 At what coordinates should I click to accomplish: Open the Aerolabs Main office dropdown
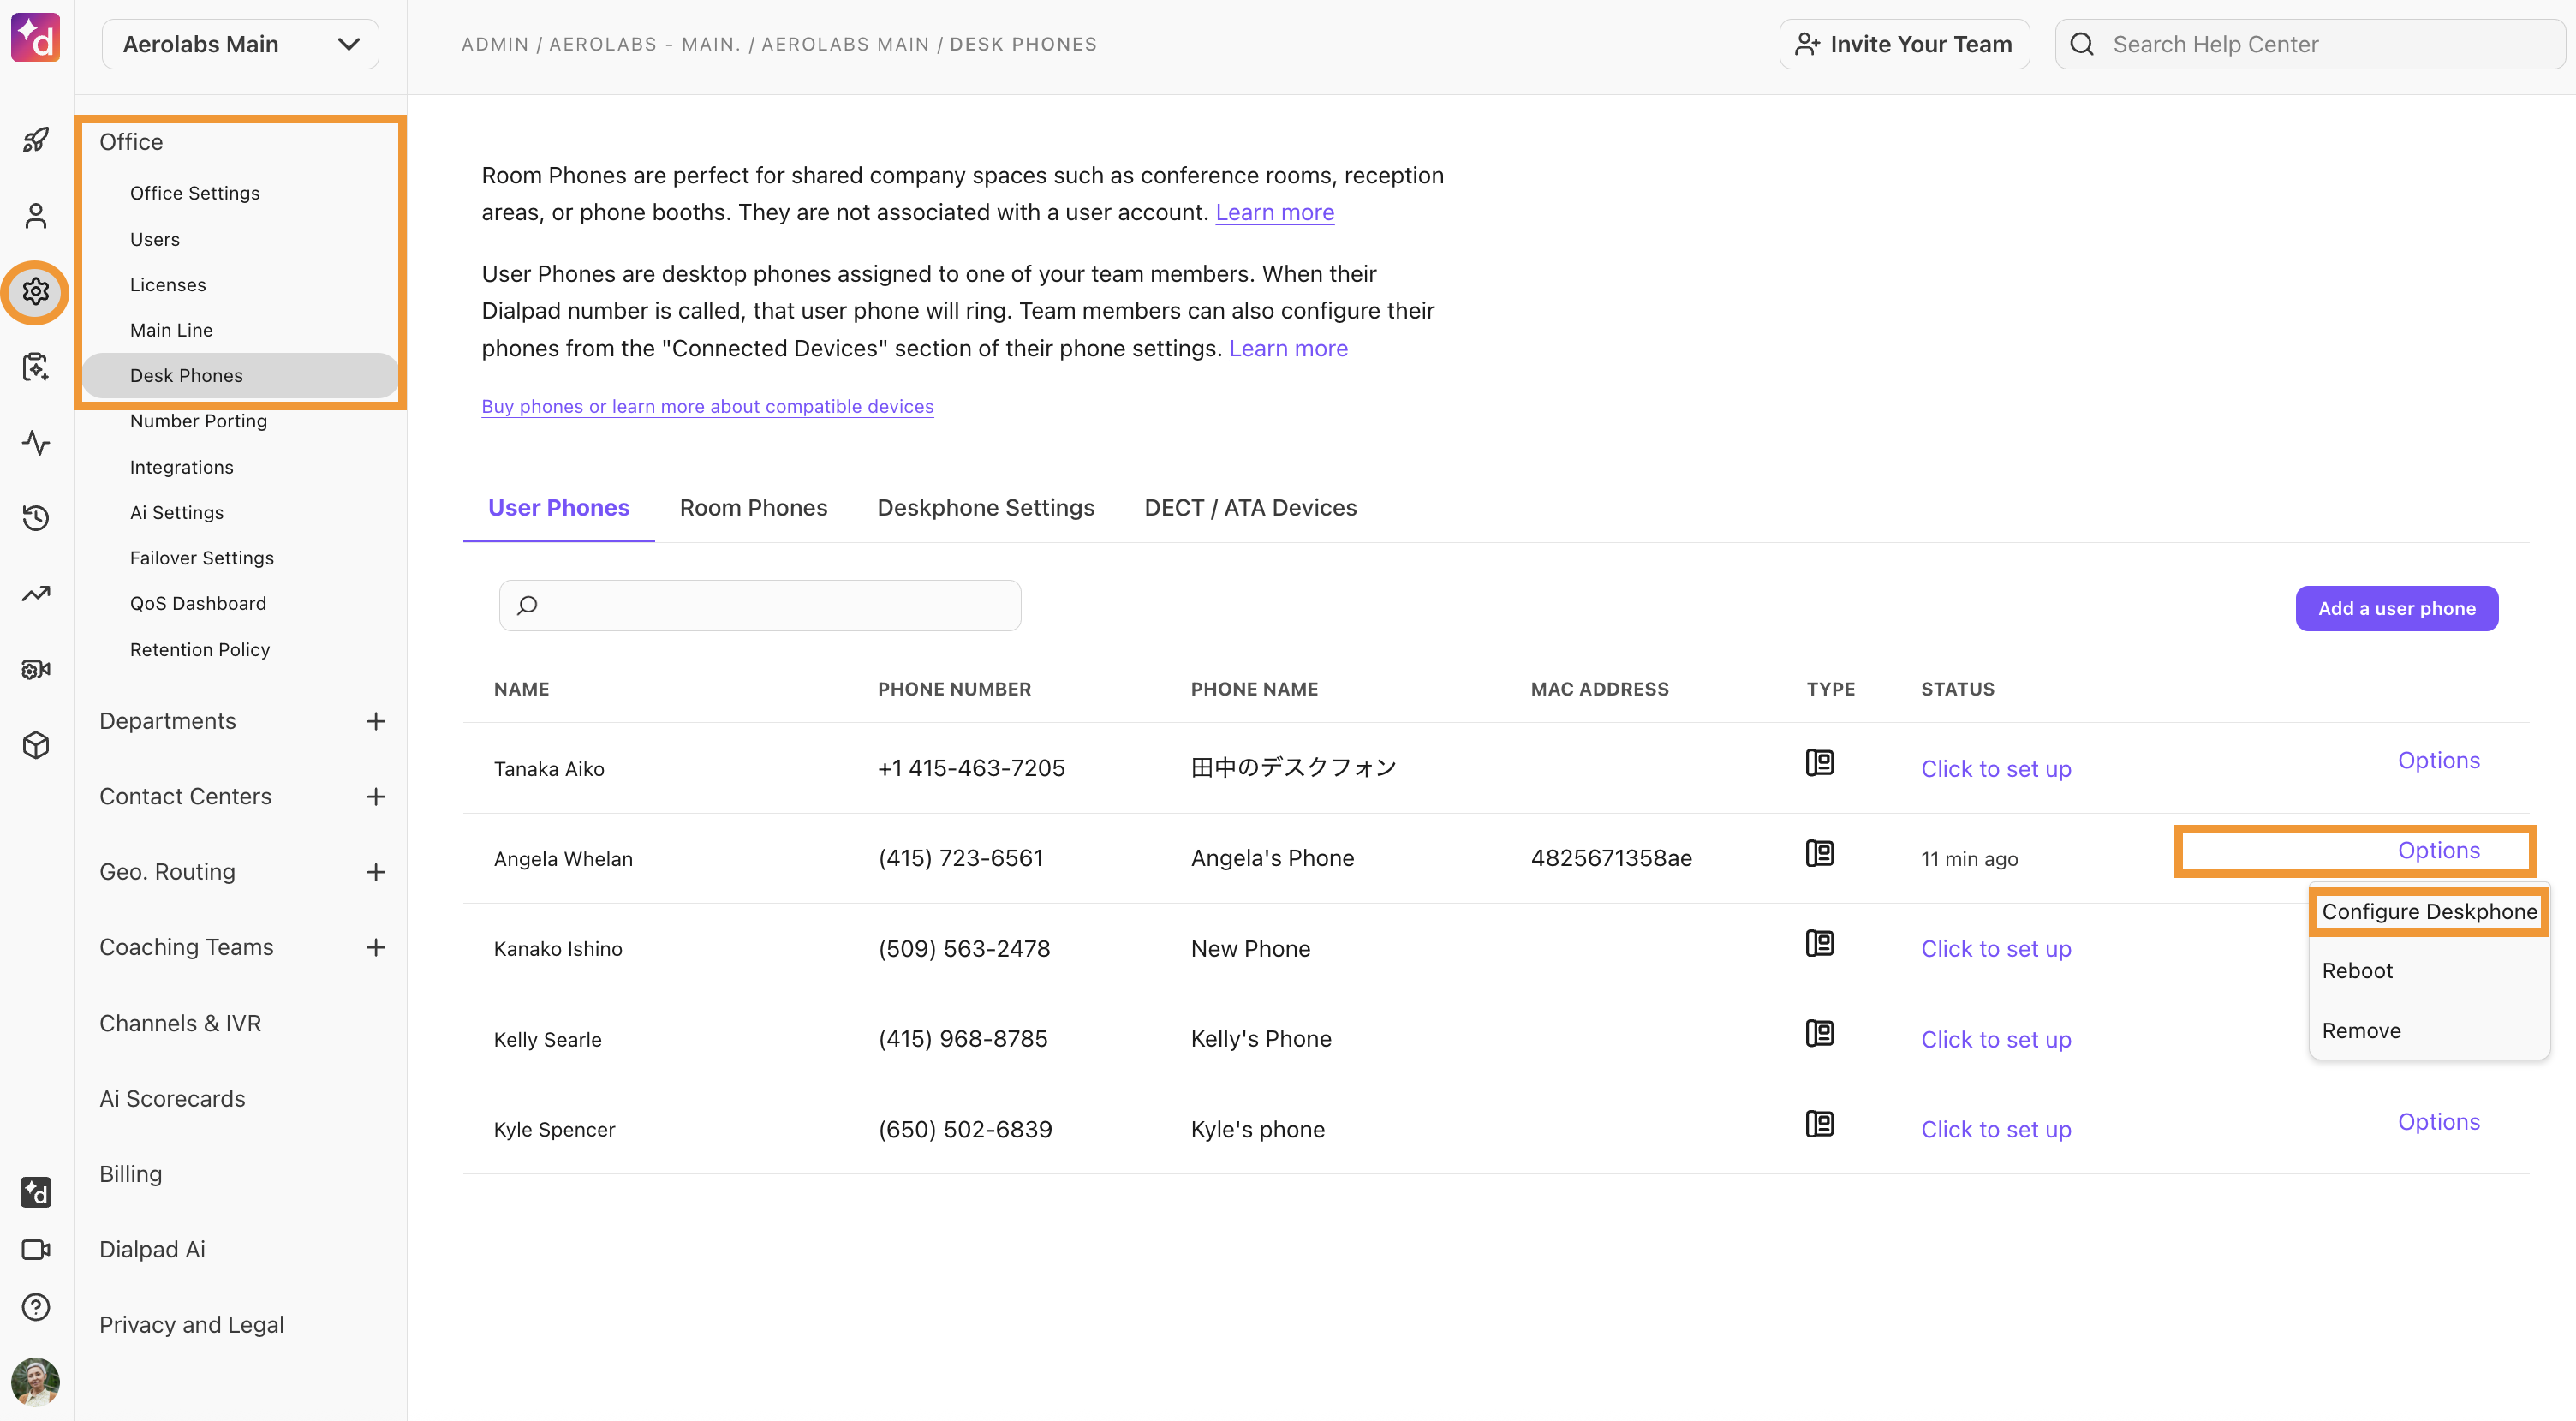click(240, 44)
